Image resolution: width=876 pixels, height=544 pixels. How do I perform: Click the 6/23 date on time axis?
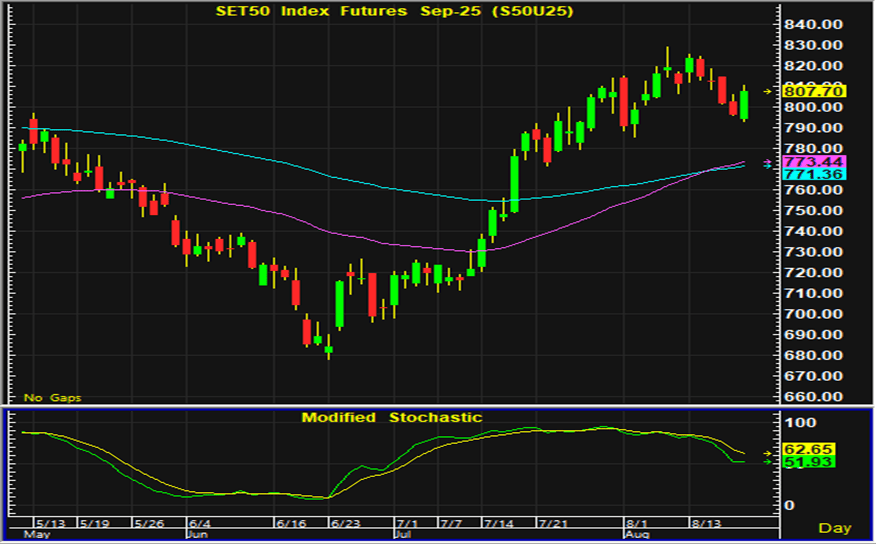click(345, 523)
